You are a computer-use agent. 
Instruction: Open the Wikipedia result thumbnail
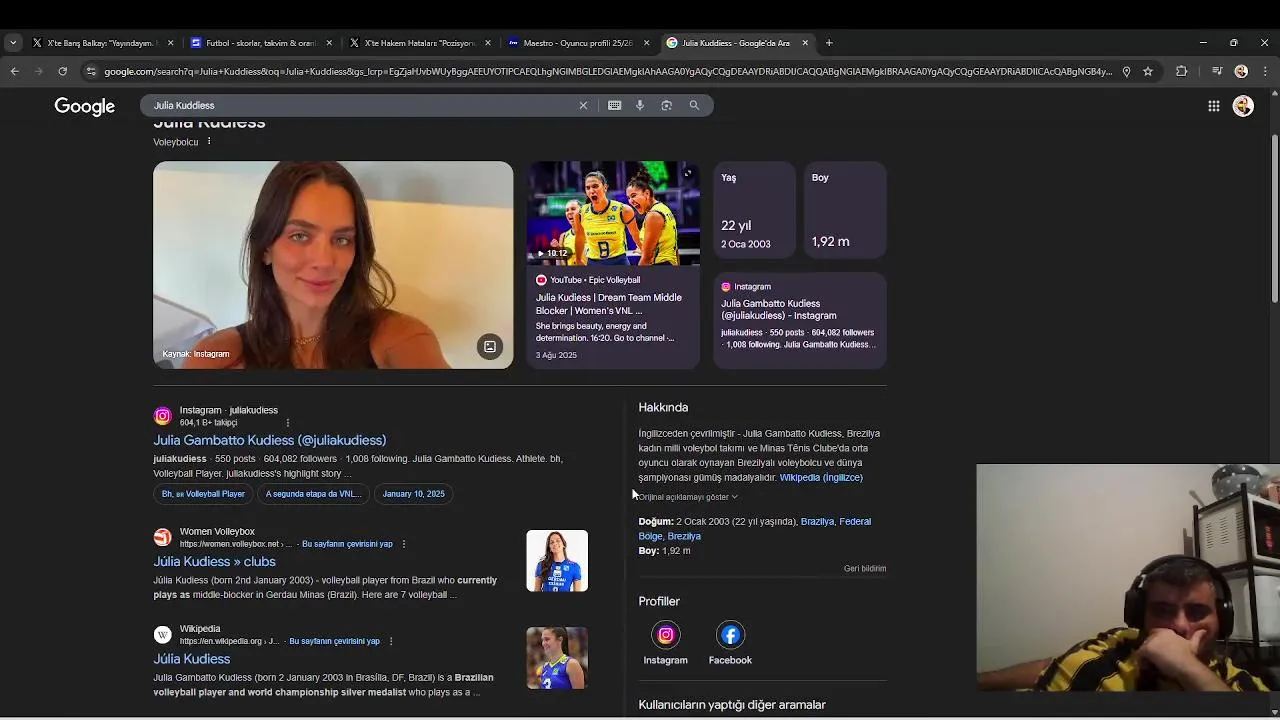(557, 658)
